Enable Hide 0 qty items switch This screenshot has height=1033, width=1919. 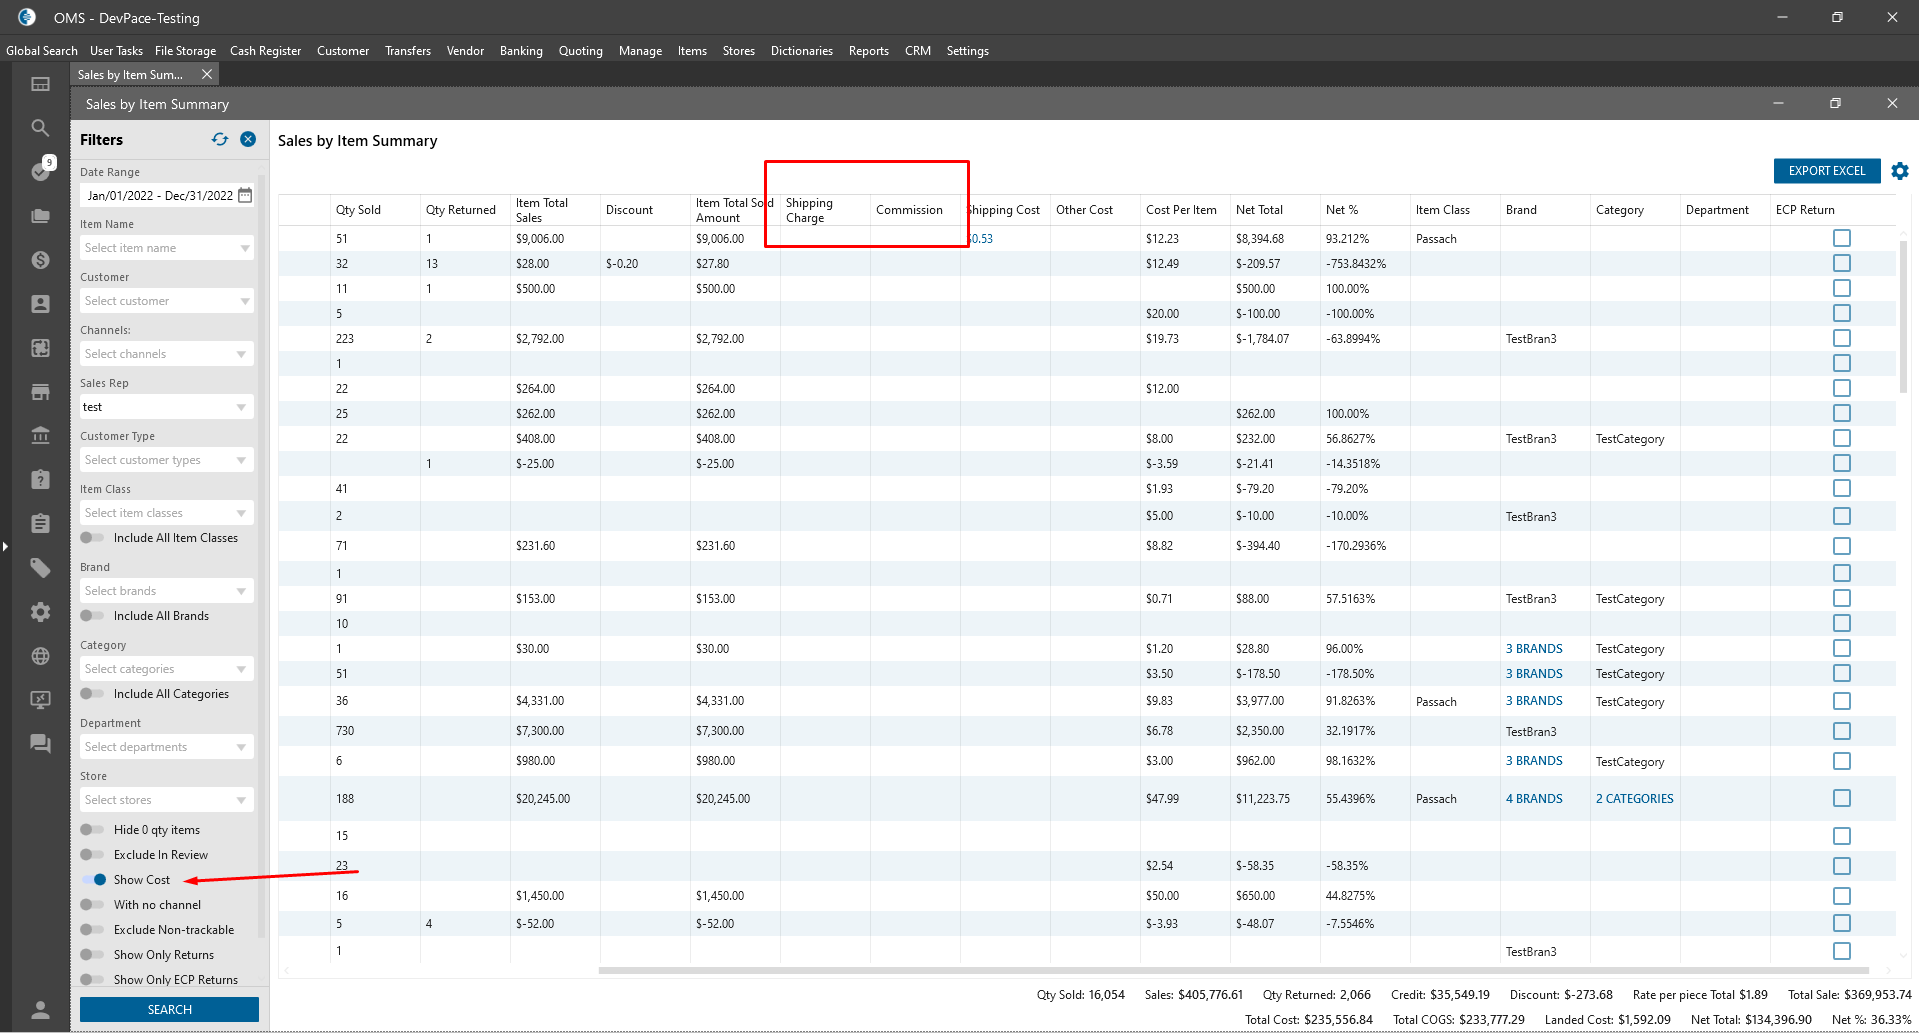click(x=92, y=830)
